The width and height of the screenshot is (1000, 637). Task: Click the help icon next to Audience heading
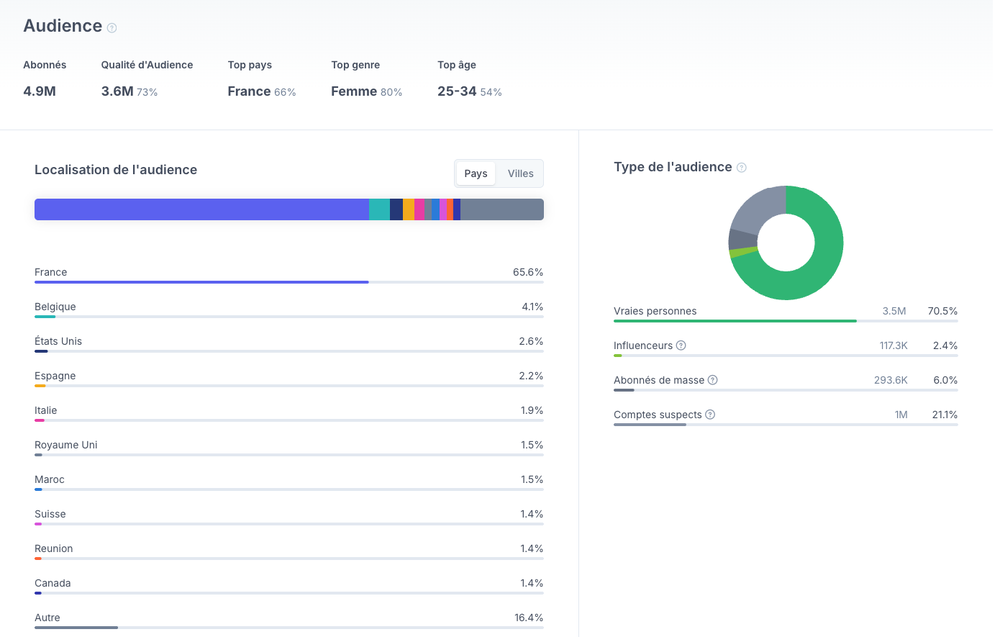click(112, 27)
